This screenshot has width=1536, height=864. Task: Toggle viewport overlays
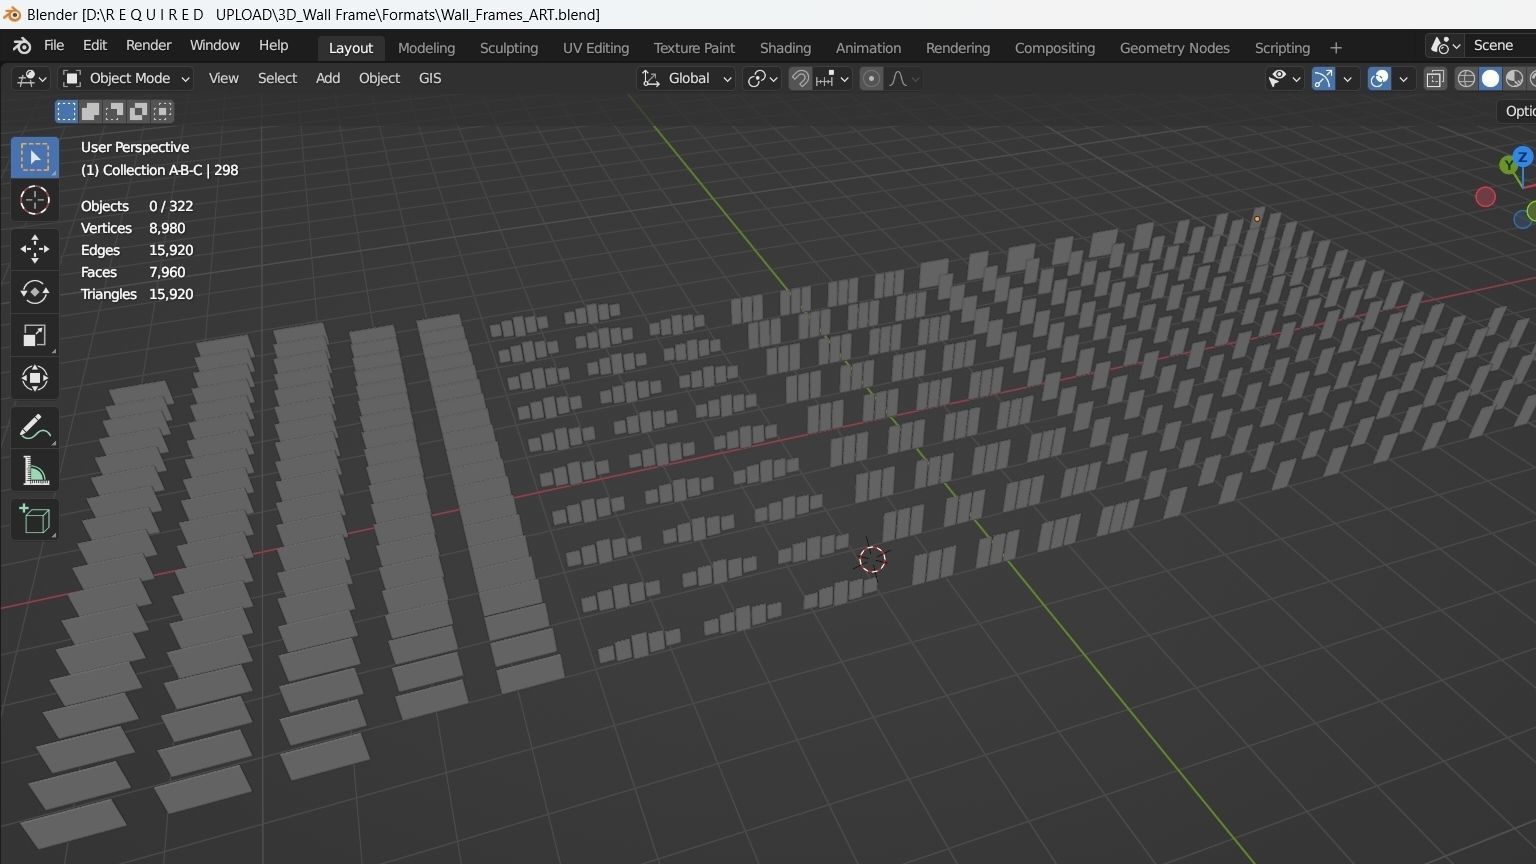pyautogui.click(x=1379, y=79)
